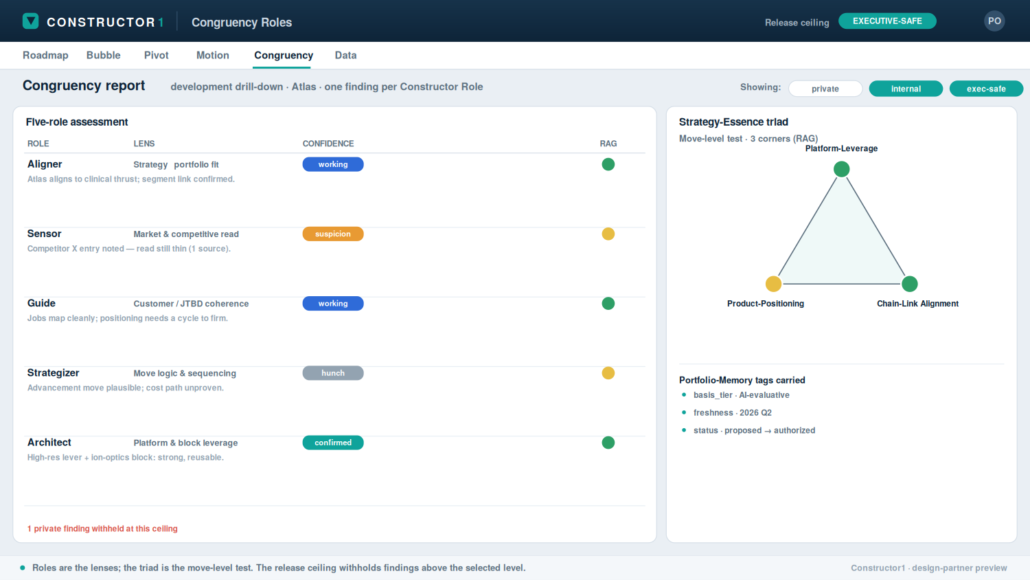Click the Guide role name

[x=41, y=303]
